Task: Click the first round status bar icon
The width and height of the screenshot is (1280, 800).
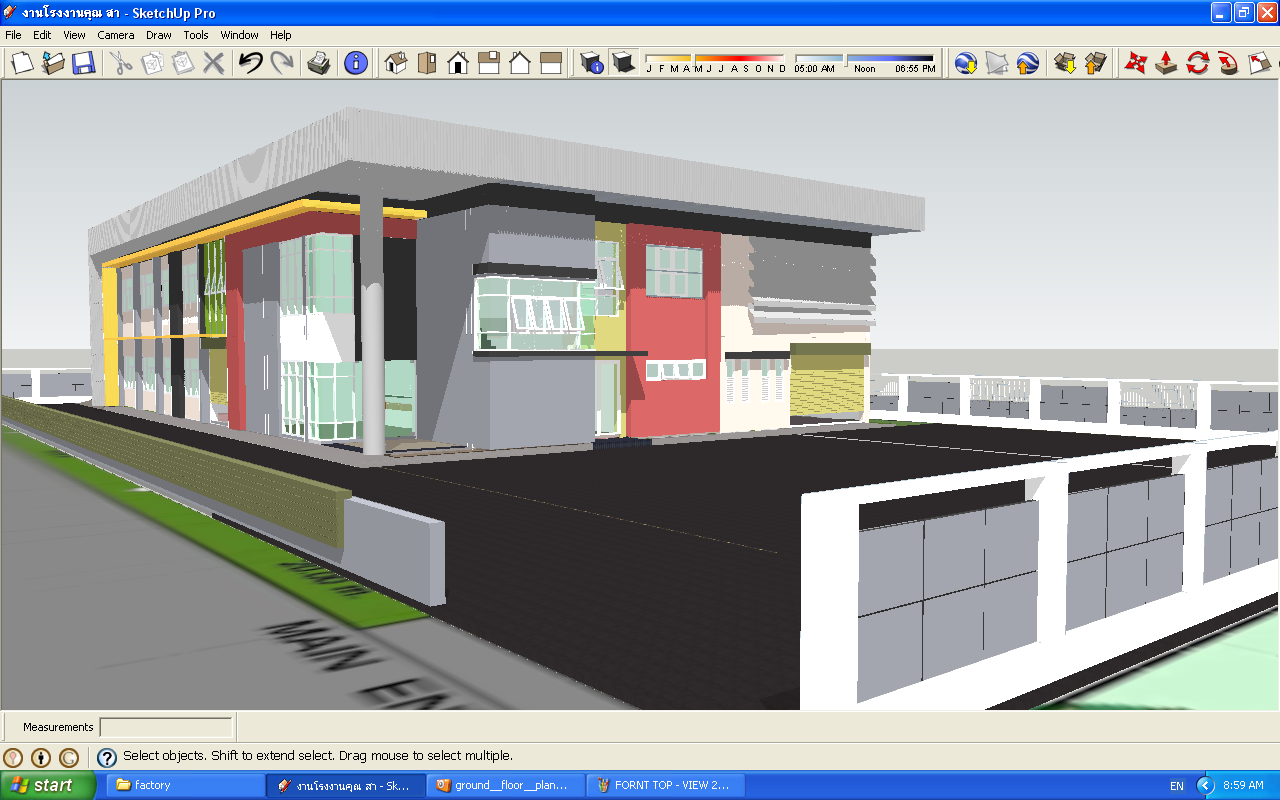Action: 14,757
